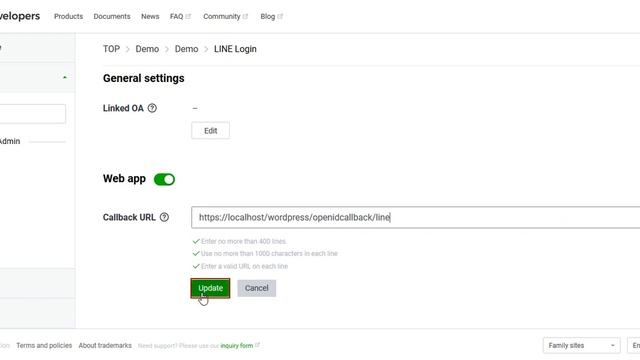
Task: Click the sidebar search input box
Action: pos(33,113)
